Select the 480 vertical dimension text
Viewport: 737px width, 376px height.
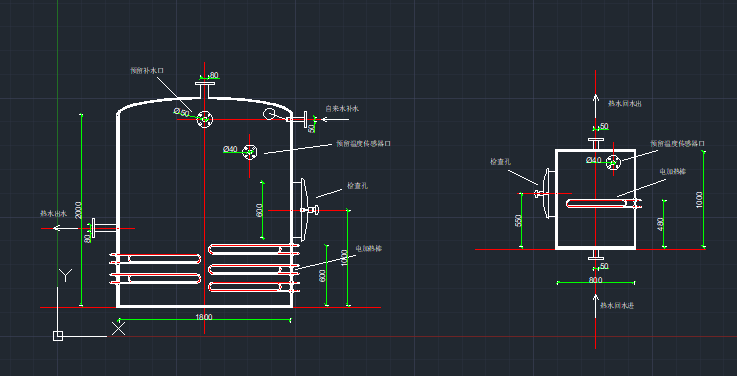coord(660,223)
